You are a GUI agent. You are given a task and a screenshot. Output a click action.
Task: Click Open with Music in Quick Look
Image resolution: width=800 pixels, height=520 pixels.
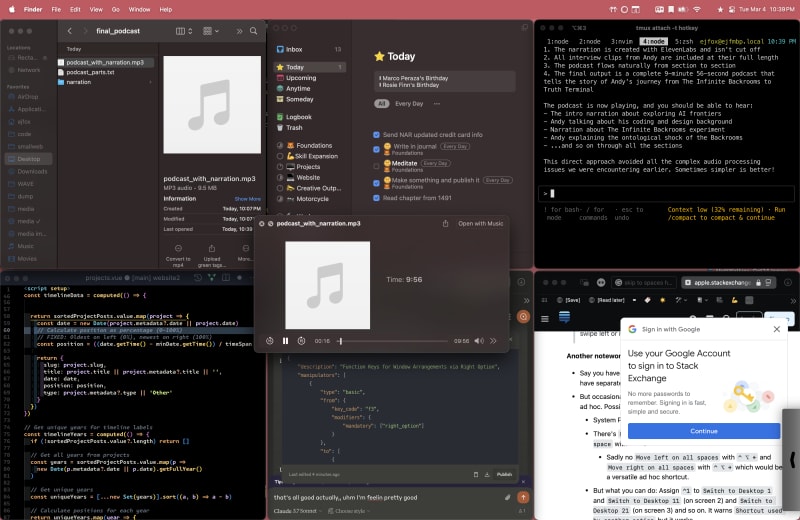[x=480, y=224]
